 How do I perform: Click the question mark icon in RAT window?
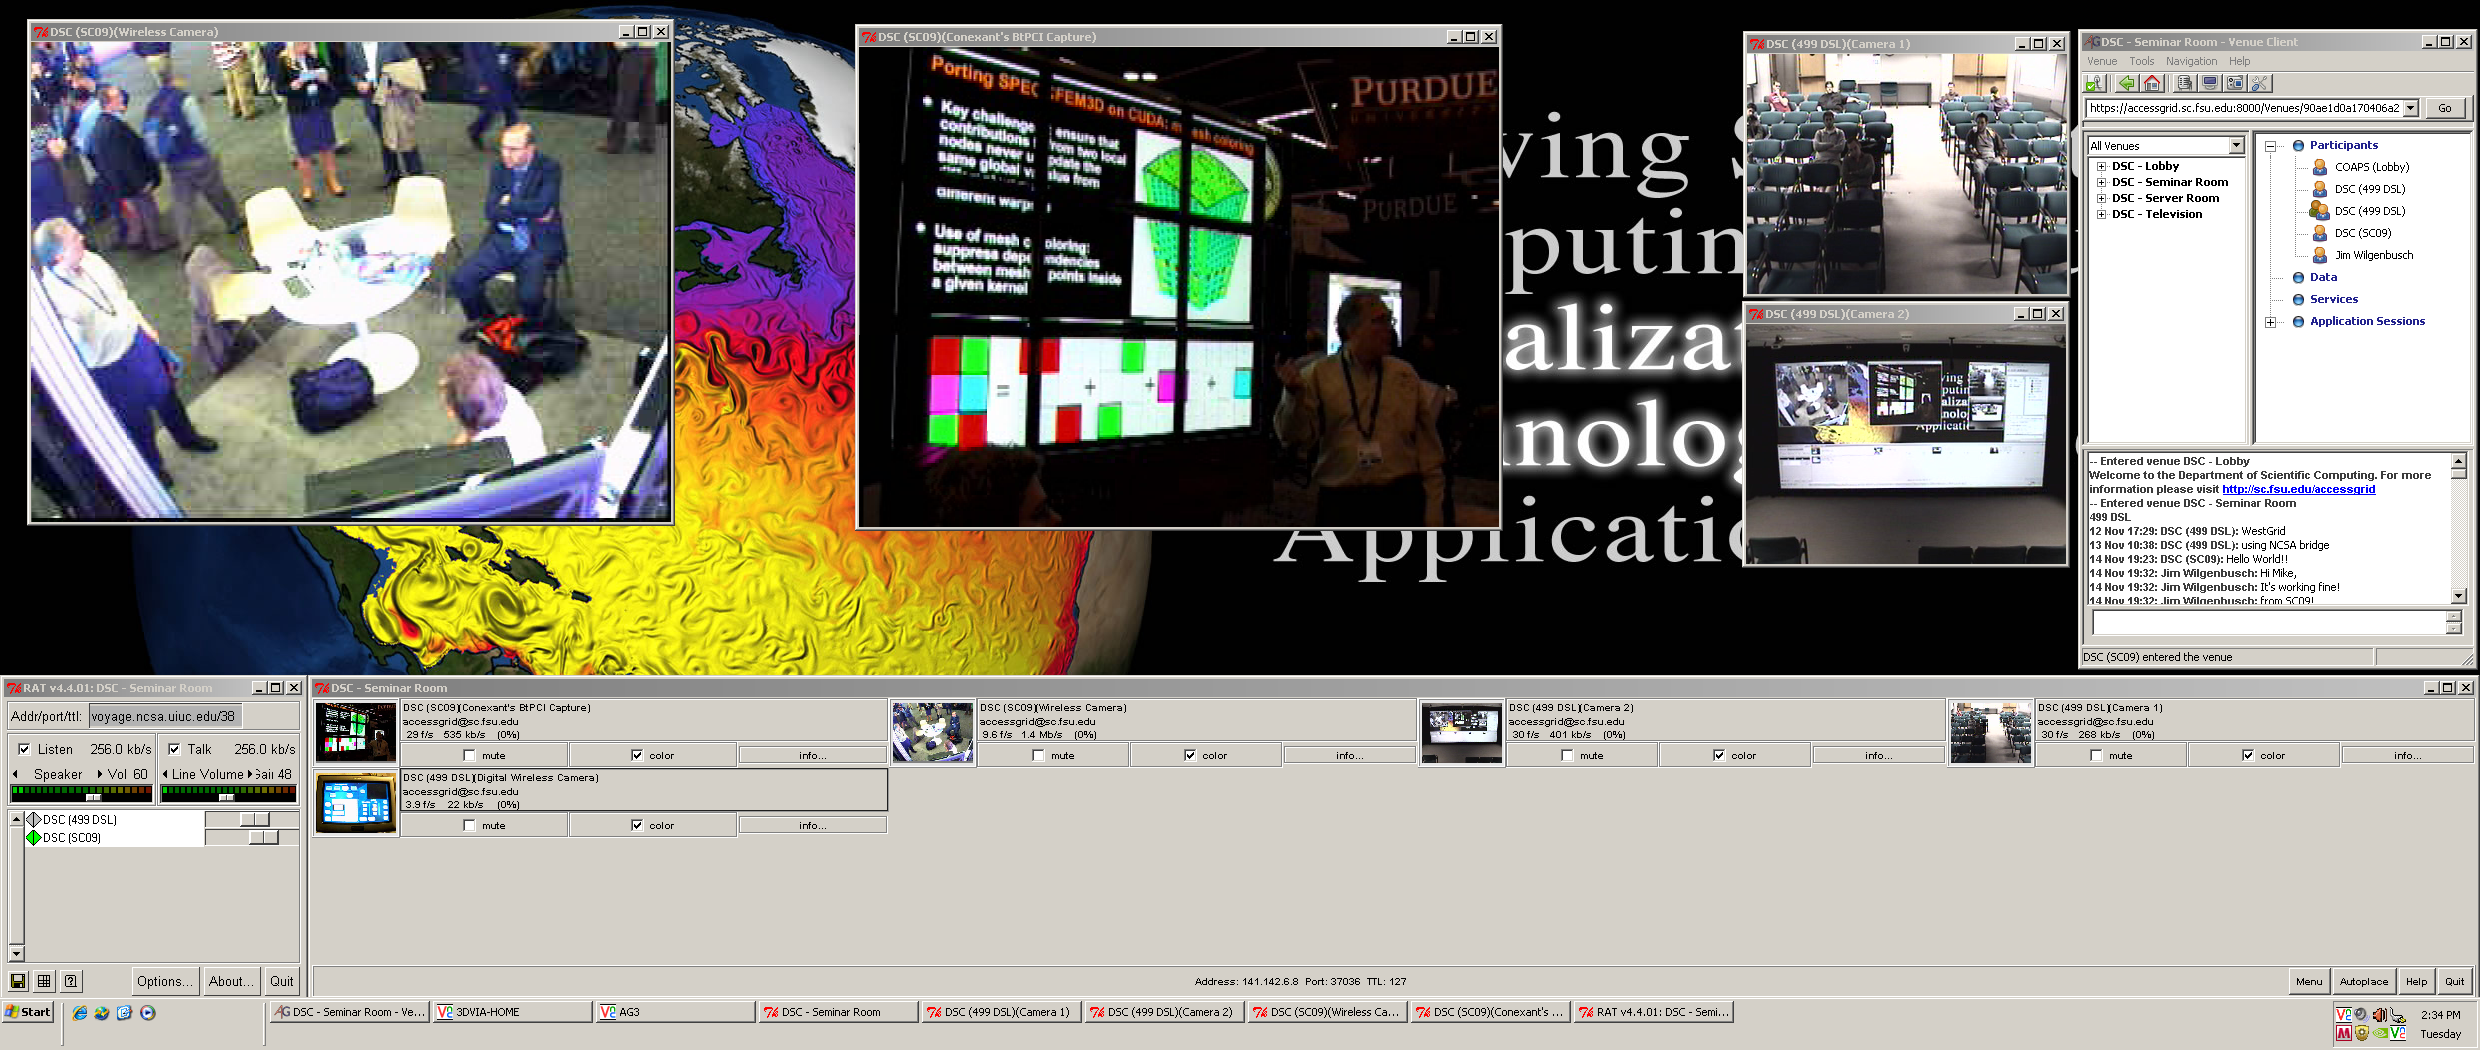70,981
